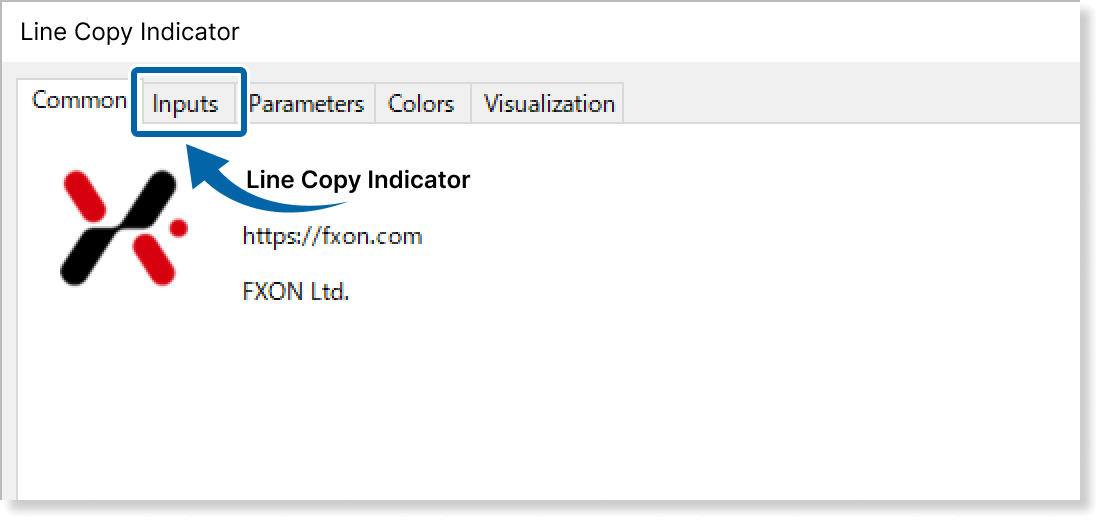Click the upper red bar of the logo

(x=83, y=193)
